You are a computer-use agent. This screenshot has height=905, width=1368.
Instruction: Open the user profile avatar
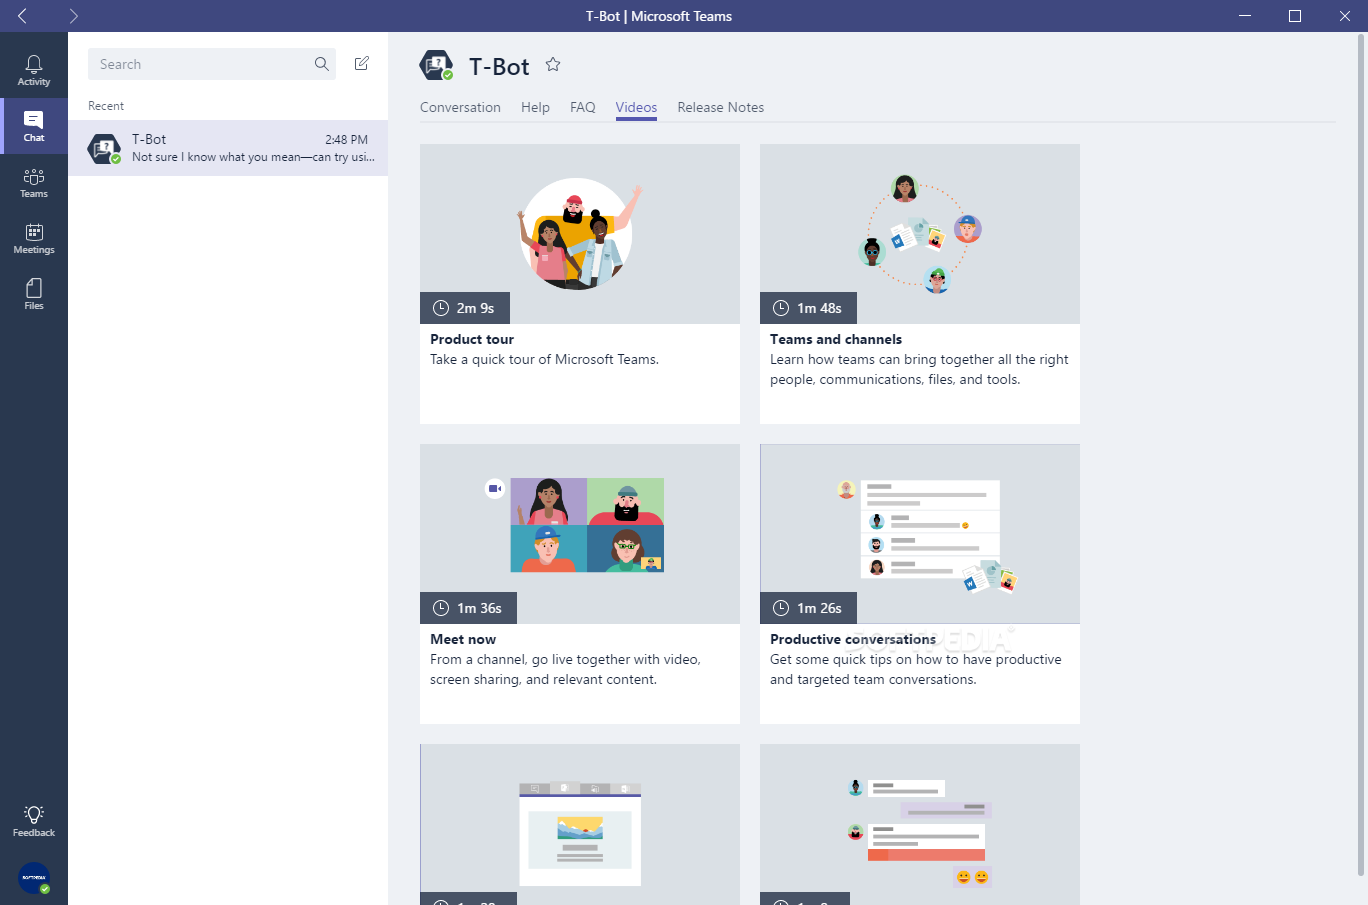(x=34, y=877)
